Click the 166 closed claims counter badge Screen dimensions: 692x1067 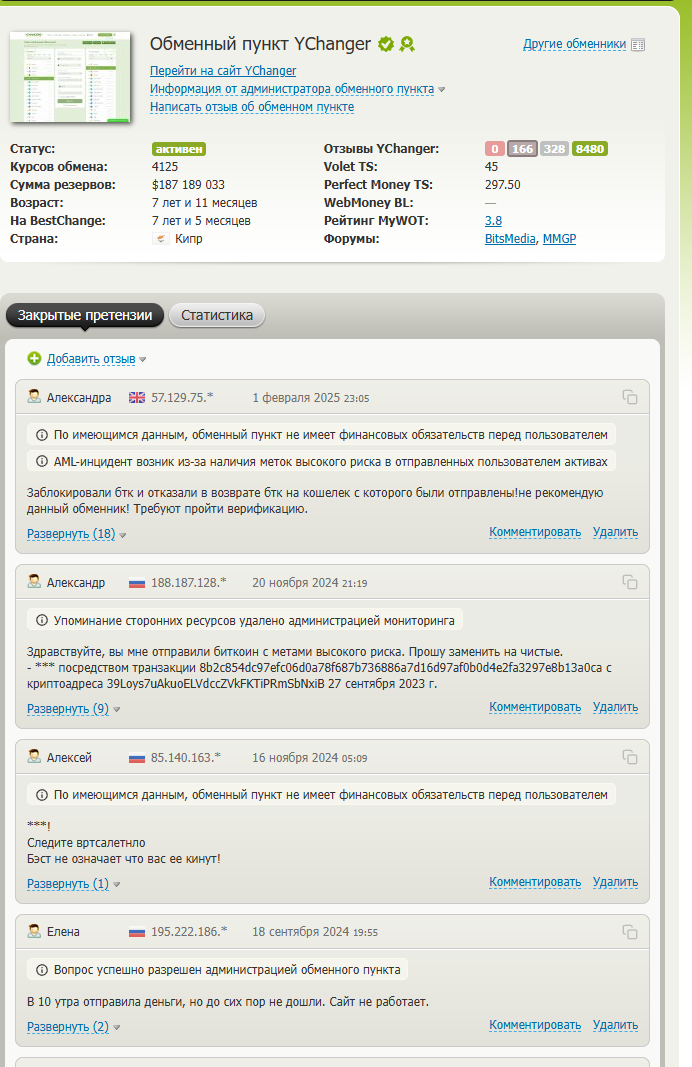coord(523,149)
